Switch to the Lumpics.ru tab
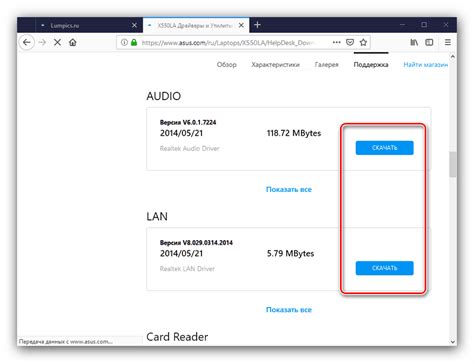 (x=89, y=25)
